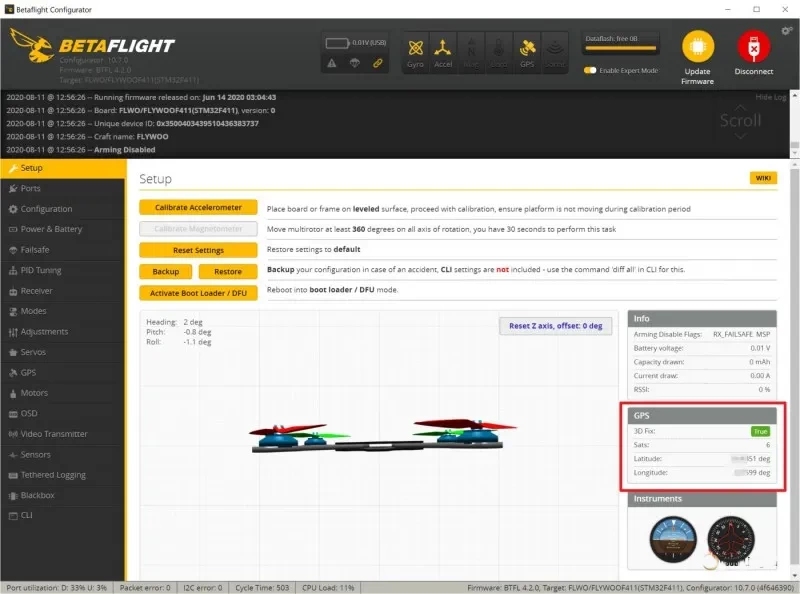Click the GPS icon in the sidebar

pos(13,373)
